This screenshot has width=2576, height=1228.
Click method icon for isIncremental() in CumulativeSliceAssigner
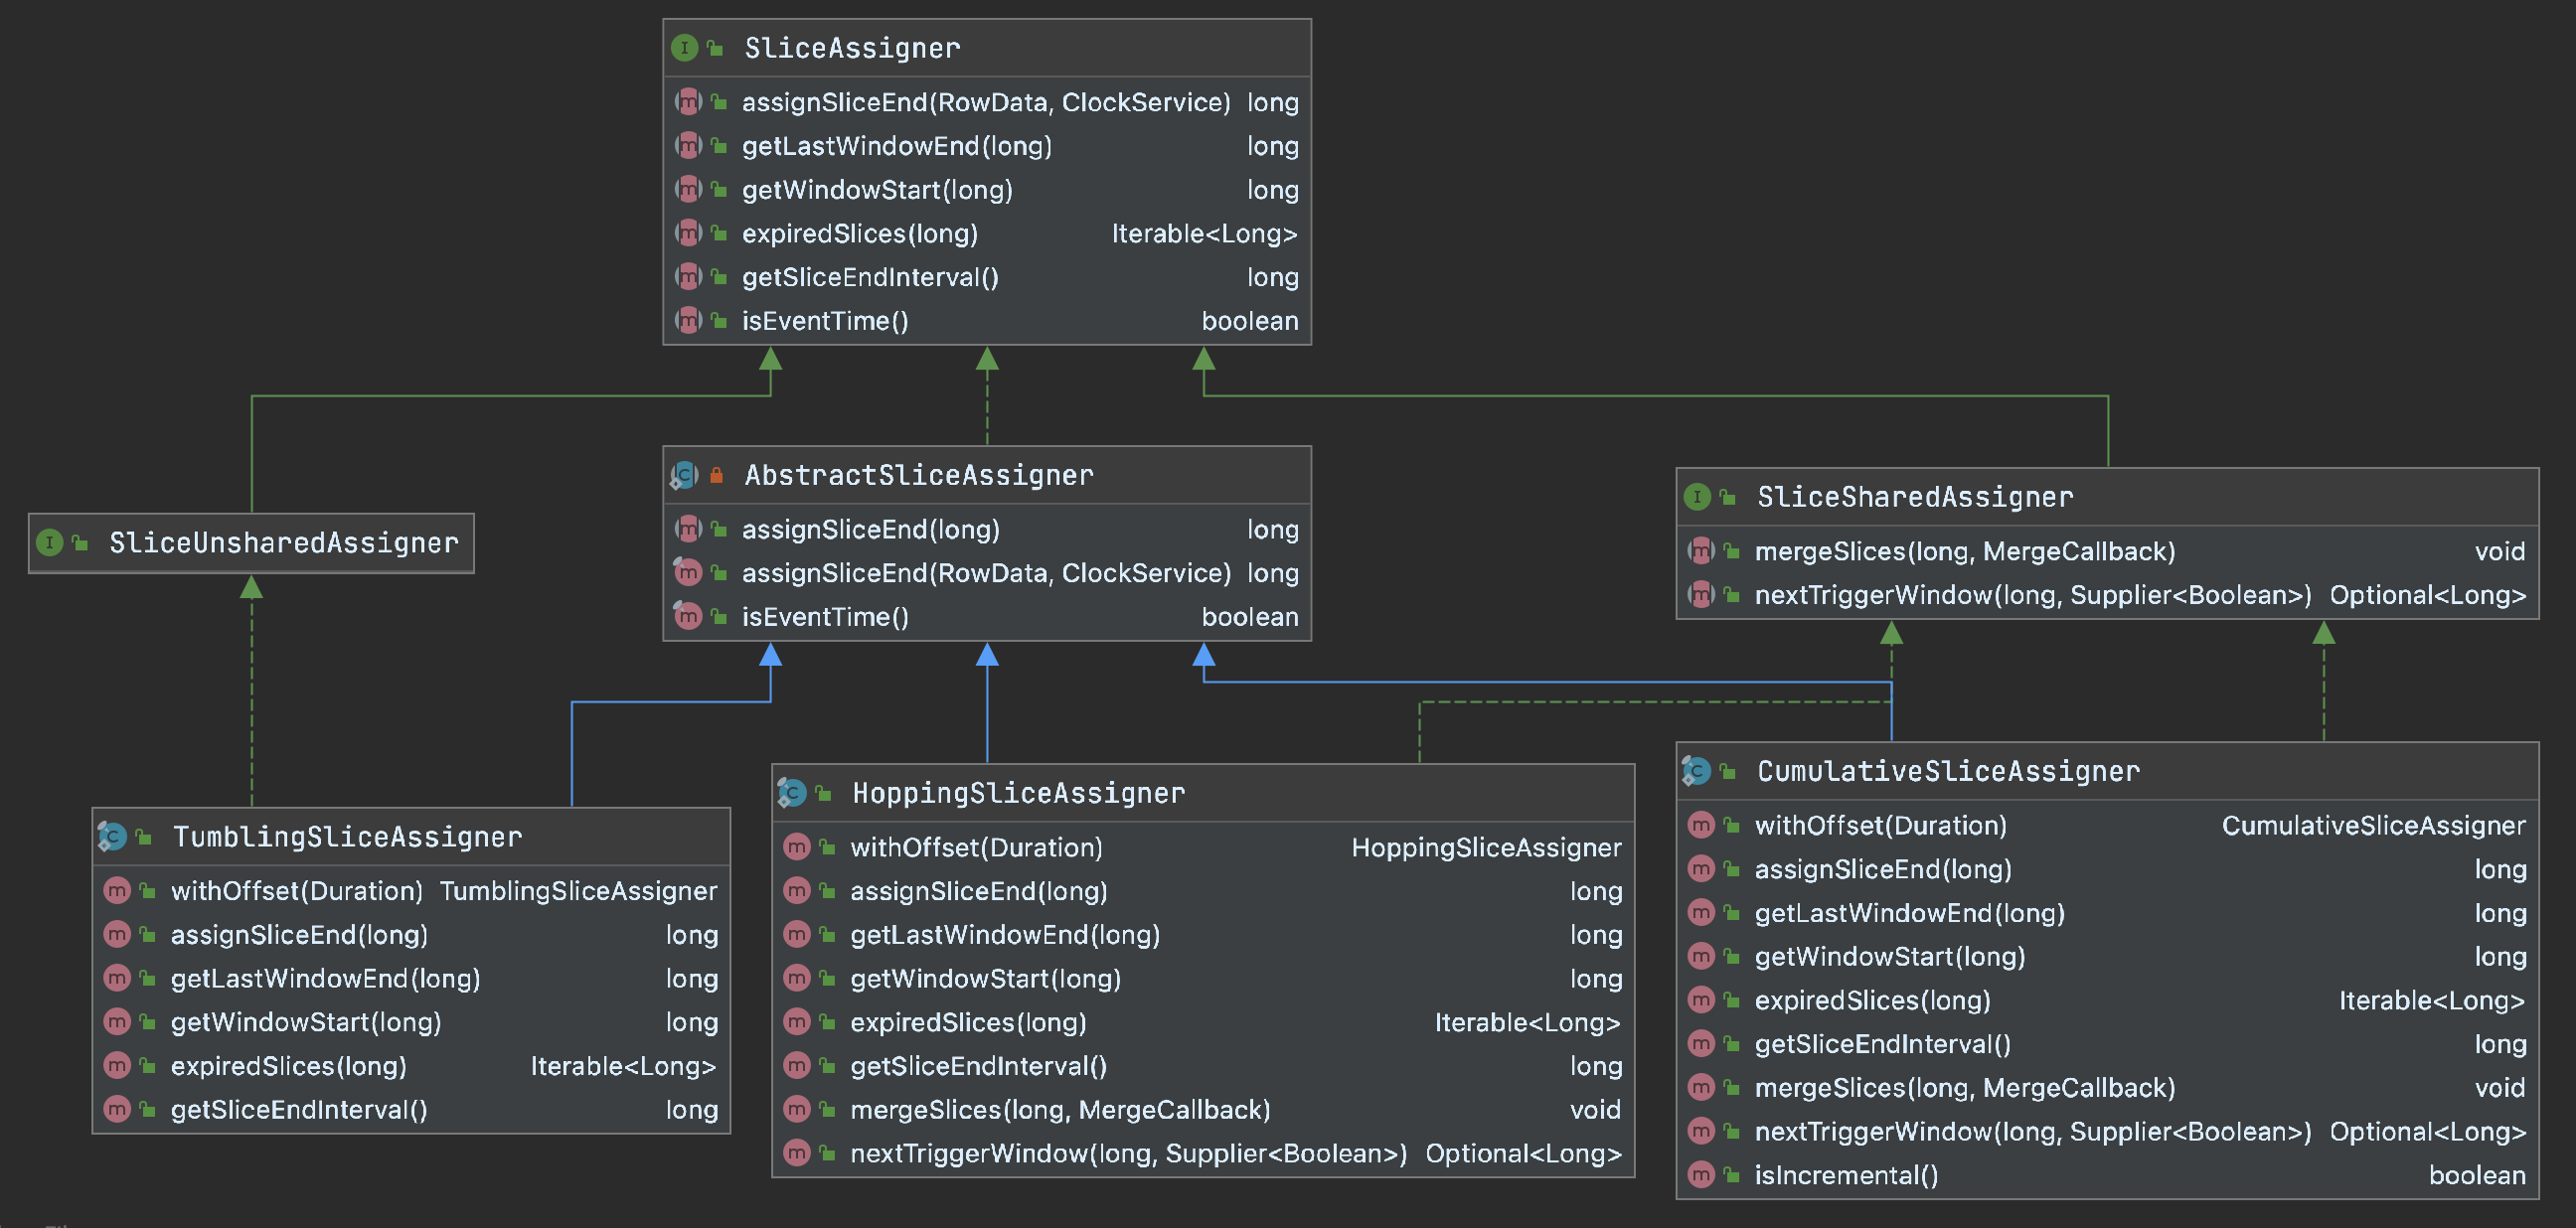[1701, 1175]
